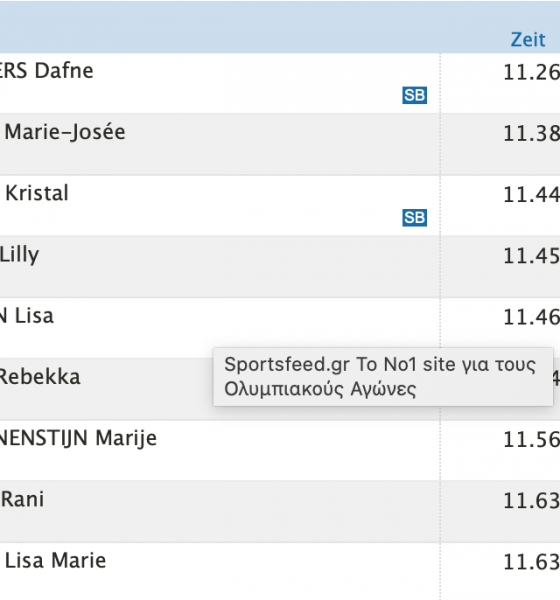Click the SB badge in Kristal's row
The width and height of the screenshot is (560, 600).
(415, 218)
